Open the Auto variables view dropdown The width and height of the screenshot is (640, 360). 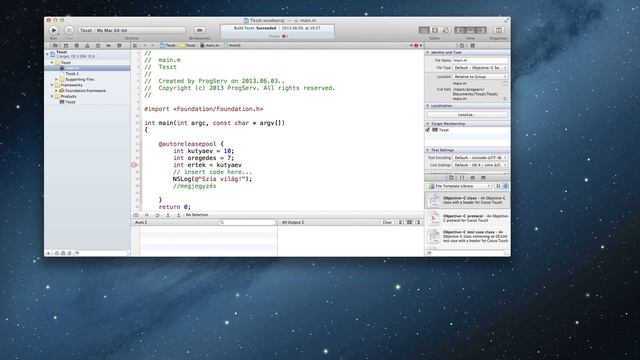[141, 222]
